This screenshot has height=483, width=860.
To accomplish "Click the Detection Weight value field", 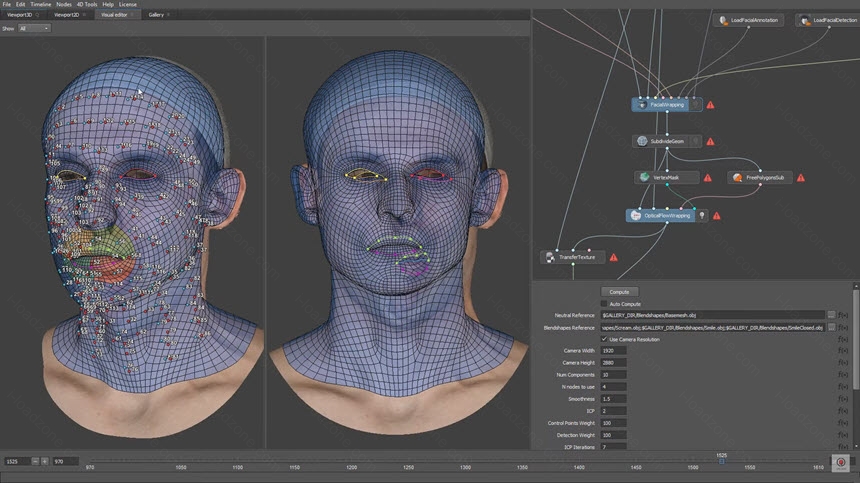I will pyautogui.click(x=613, y=435).
